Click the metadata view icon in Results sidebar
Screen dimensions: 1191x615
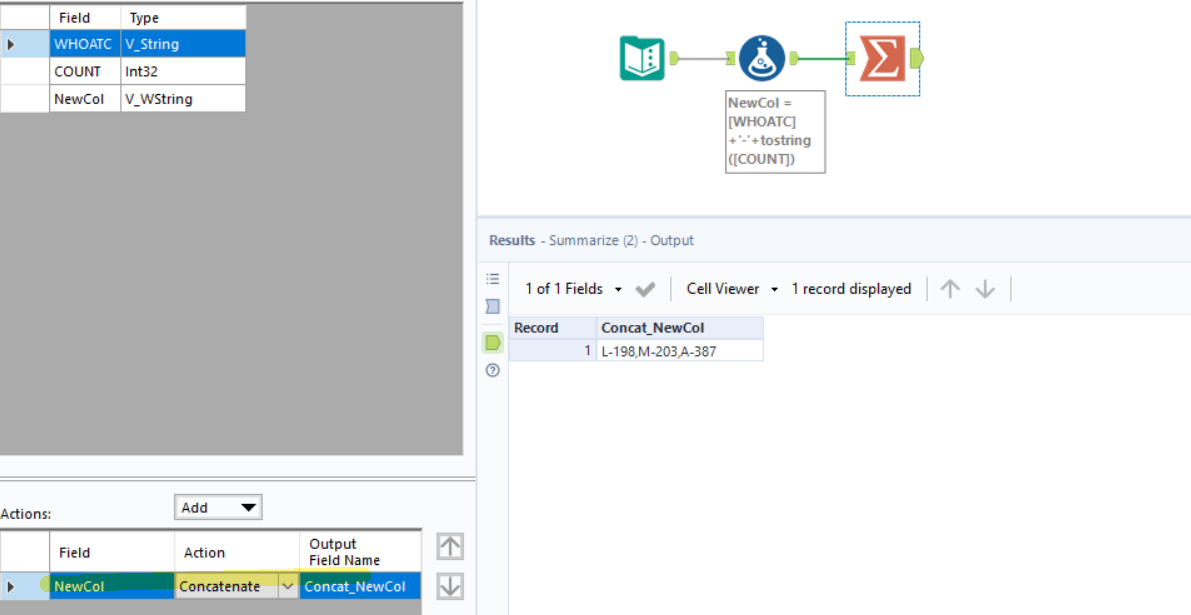[492, 306]
